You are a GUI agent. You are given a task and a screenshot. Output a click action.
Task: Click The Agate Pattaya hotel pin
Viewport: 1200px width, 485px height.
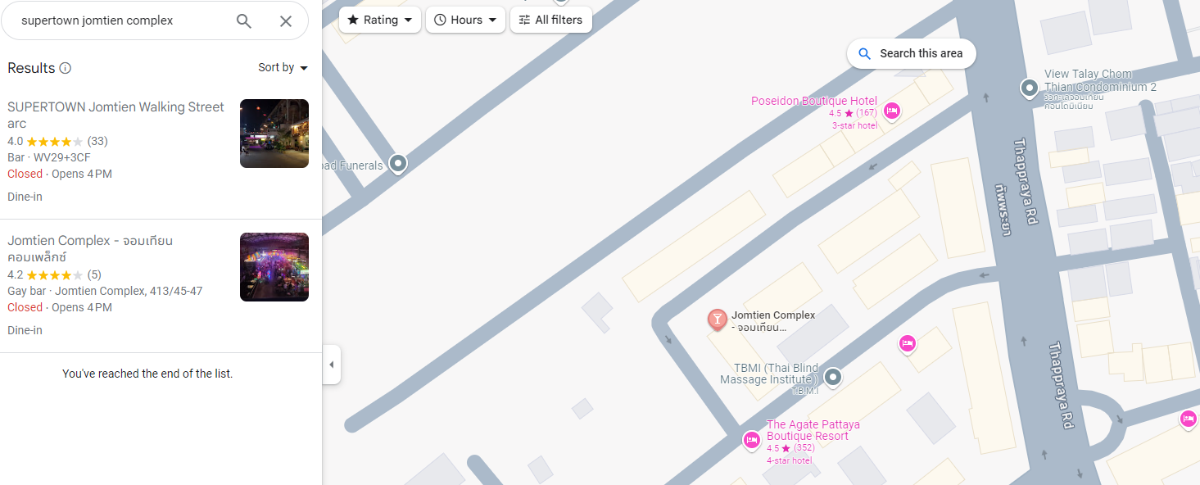click(x=752, y=439)
